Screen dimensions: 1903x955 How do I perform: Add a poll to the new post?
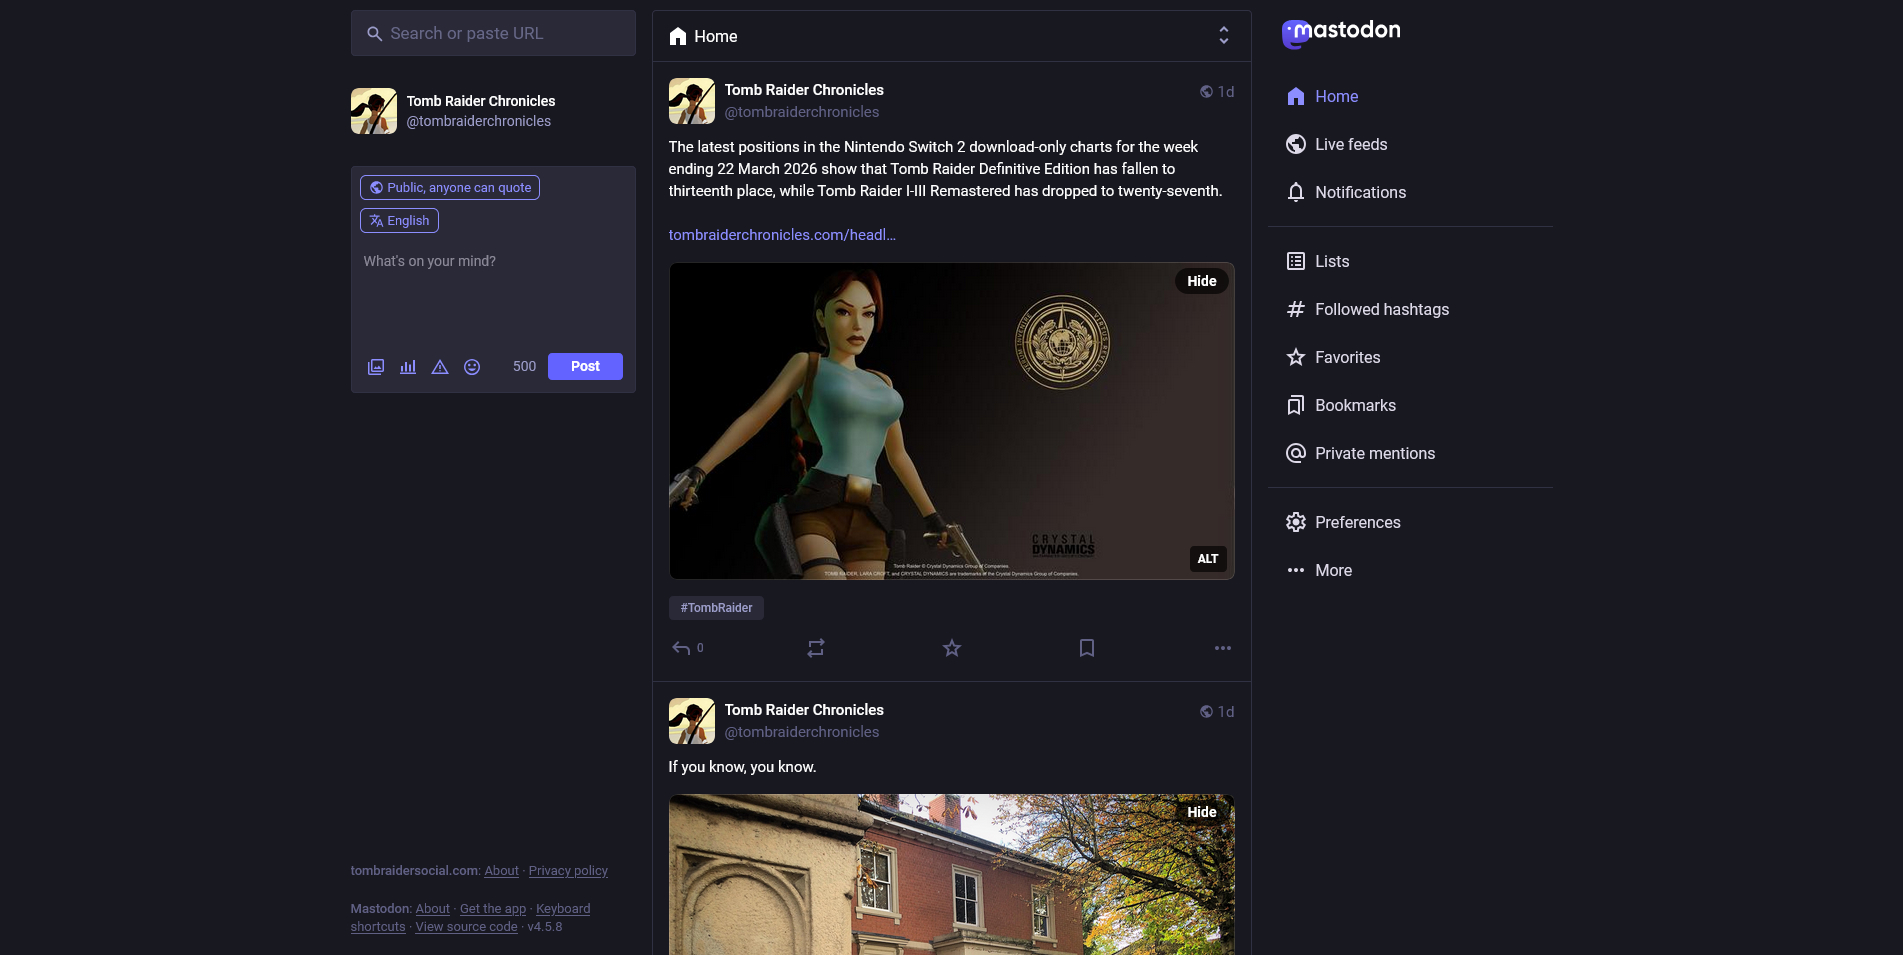407,367
